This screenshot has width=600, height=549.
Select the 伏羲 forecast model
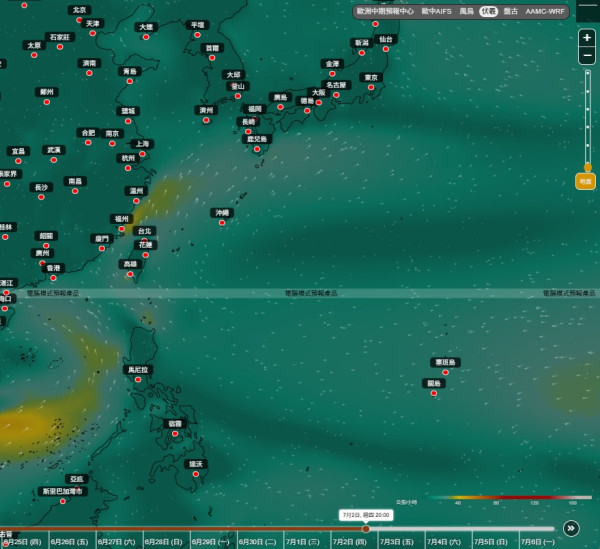point(488,11)
